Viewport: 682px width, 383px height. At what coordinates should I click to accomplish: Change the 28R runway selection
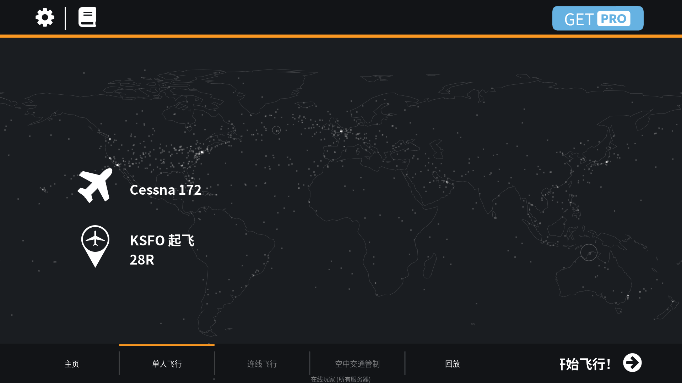(x=142, y=260)
